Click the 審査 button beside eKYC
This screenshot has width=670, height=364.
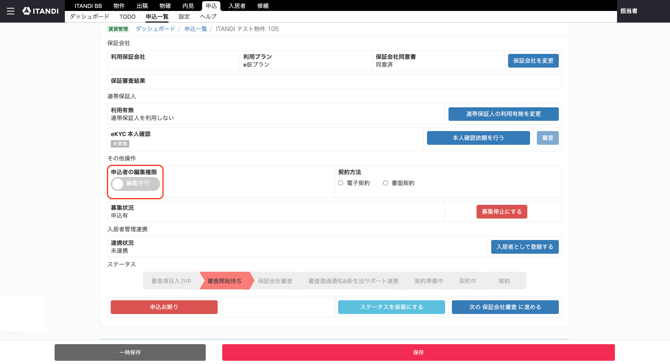(x=547, y=138)
